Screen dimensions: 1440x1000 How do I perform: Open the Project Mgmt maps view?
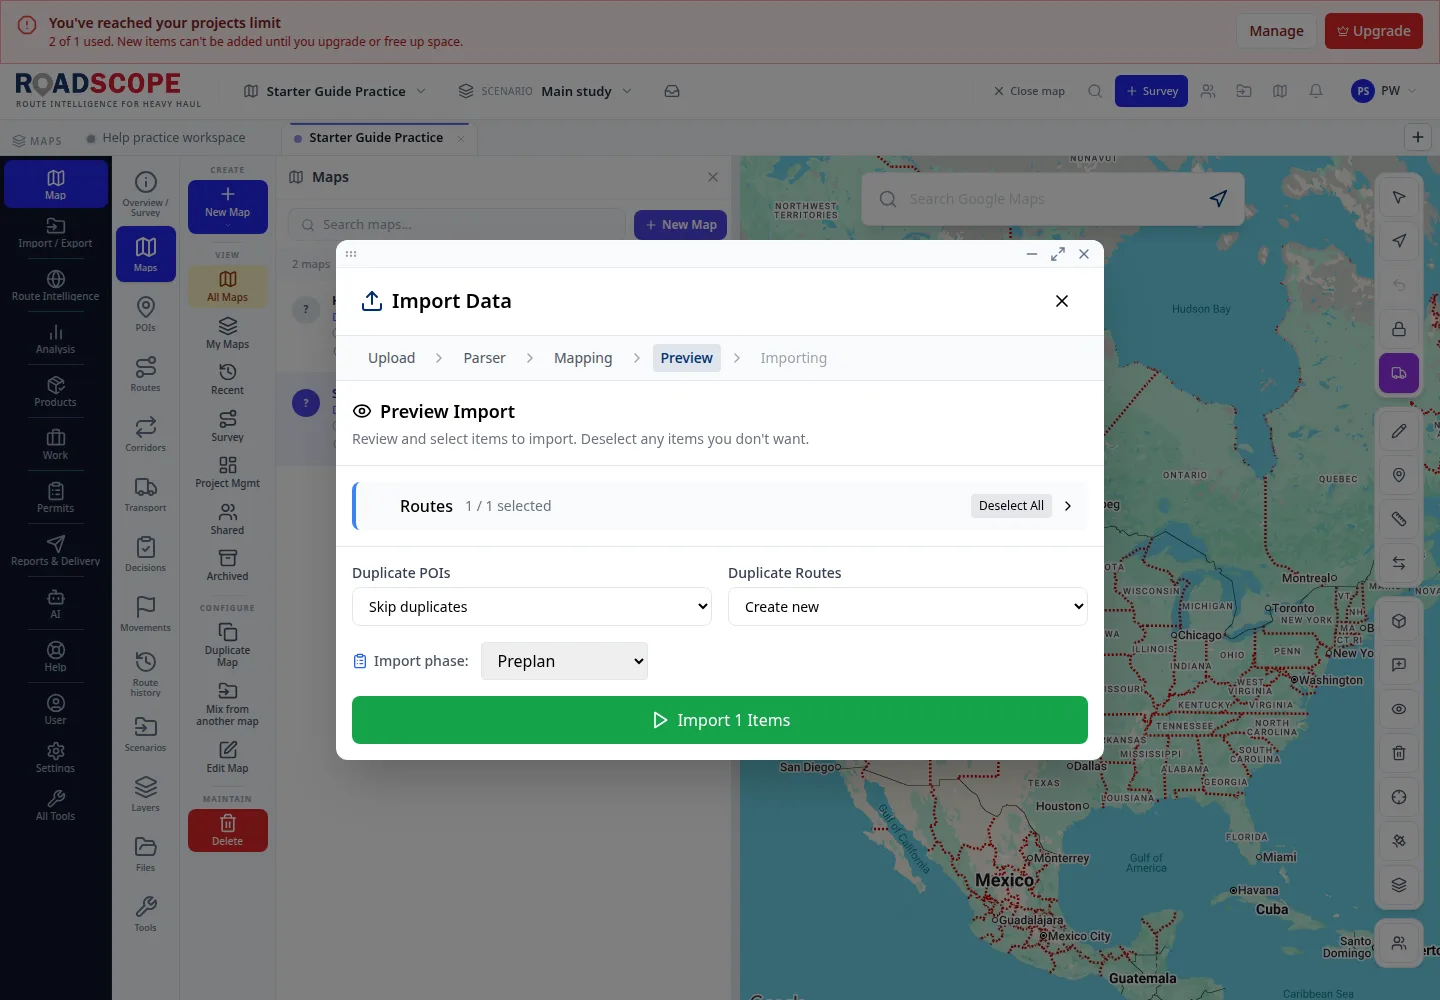tap(228, 472)
